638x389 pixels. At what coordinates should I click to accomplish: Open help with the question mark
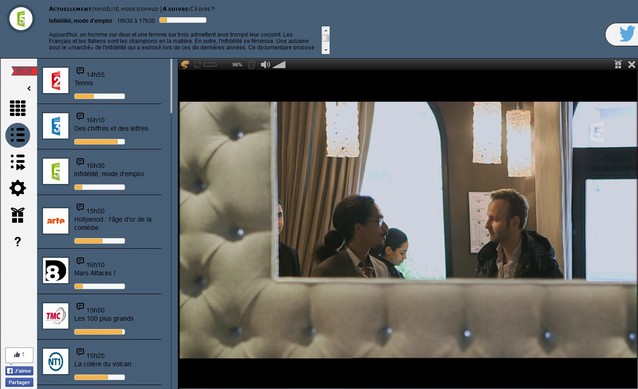coord(17,242)
